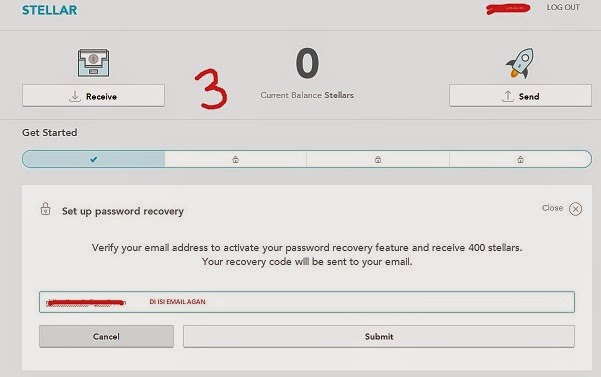This screenshot has width=601, height=377.
Task: Click the STELLAR logo
Action: 49,10
